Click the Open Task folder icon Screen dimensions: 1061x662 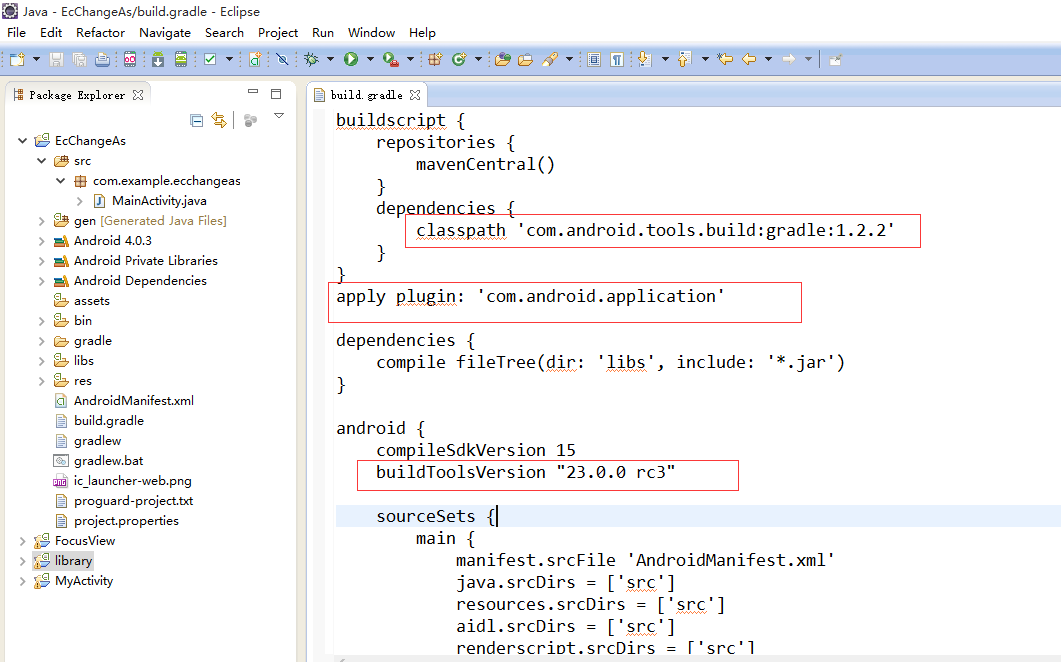[x=526, y=60]
